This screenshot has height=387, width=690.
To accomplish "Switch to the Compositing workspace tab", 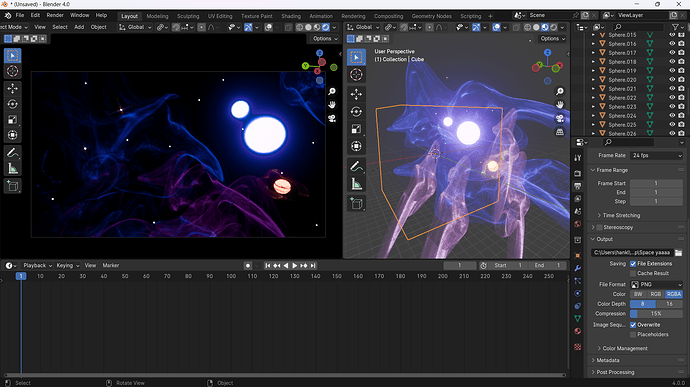I will coord(388,16).
